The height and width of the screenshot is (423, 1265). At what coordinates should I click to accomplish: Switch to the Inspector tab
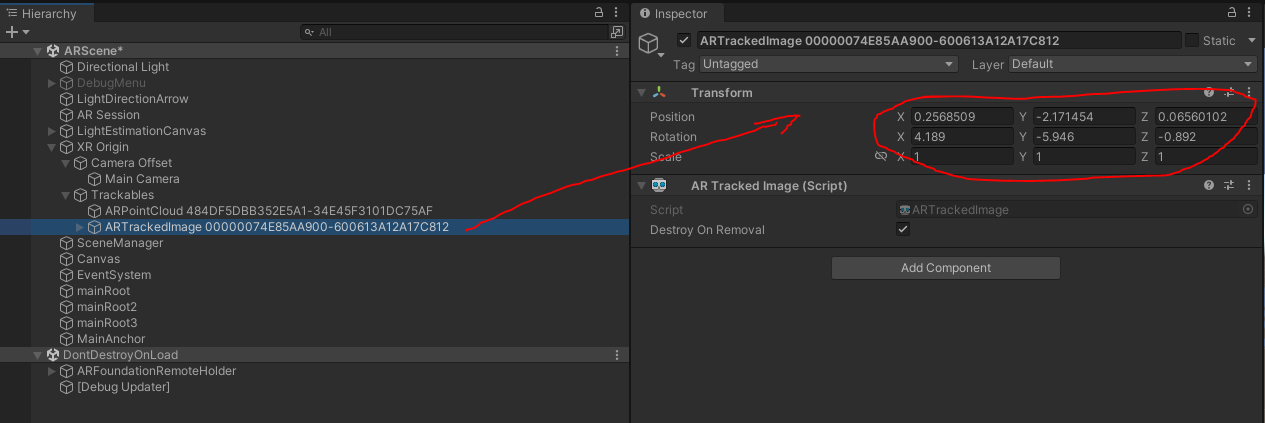[x=679, y=14]
